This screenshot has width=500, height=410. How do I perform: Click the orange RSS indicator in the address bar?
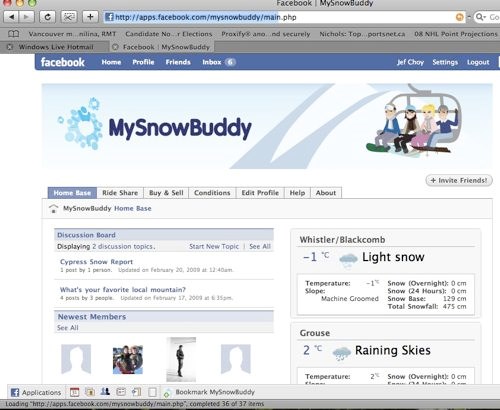point(460,17)
